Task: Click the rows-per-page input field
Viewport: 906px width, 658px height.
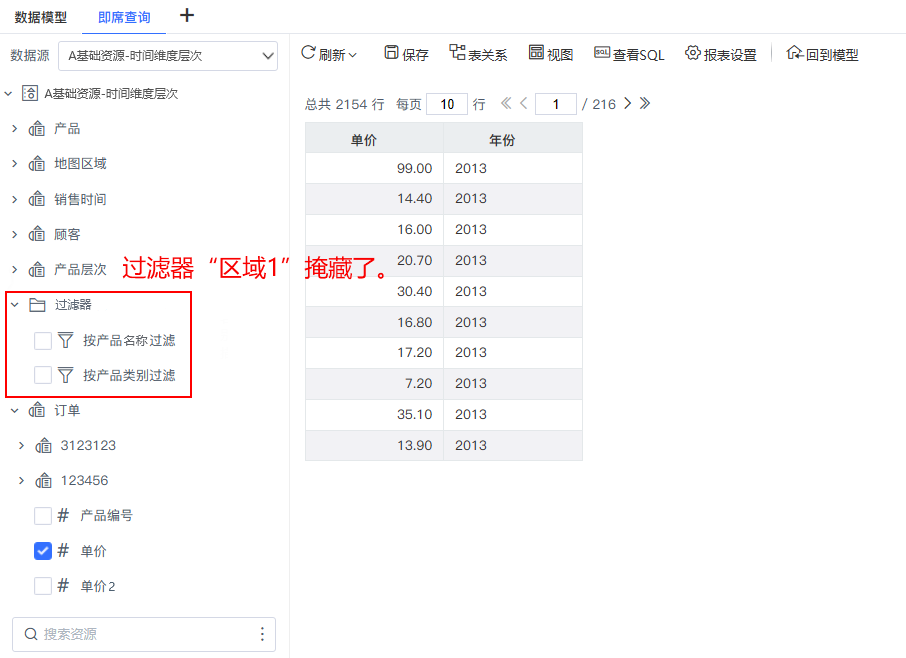Action: pyautogui.click(x=447, y=104)
